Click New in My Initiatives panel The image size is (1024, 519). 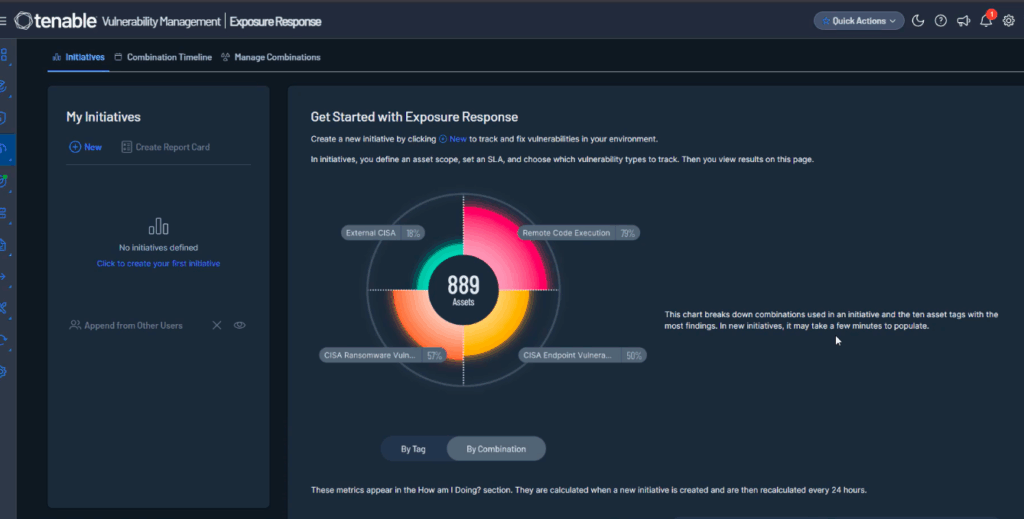[85, 147]
